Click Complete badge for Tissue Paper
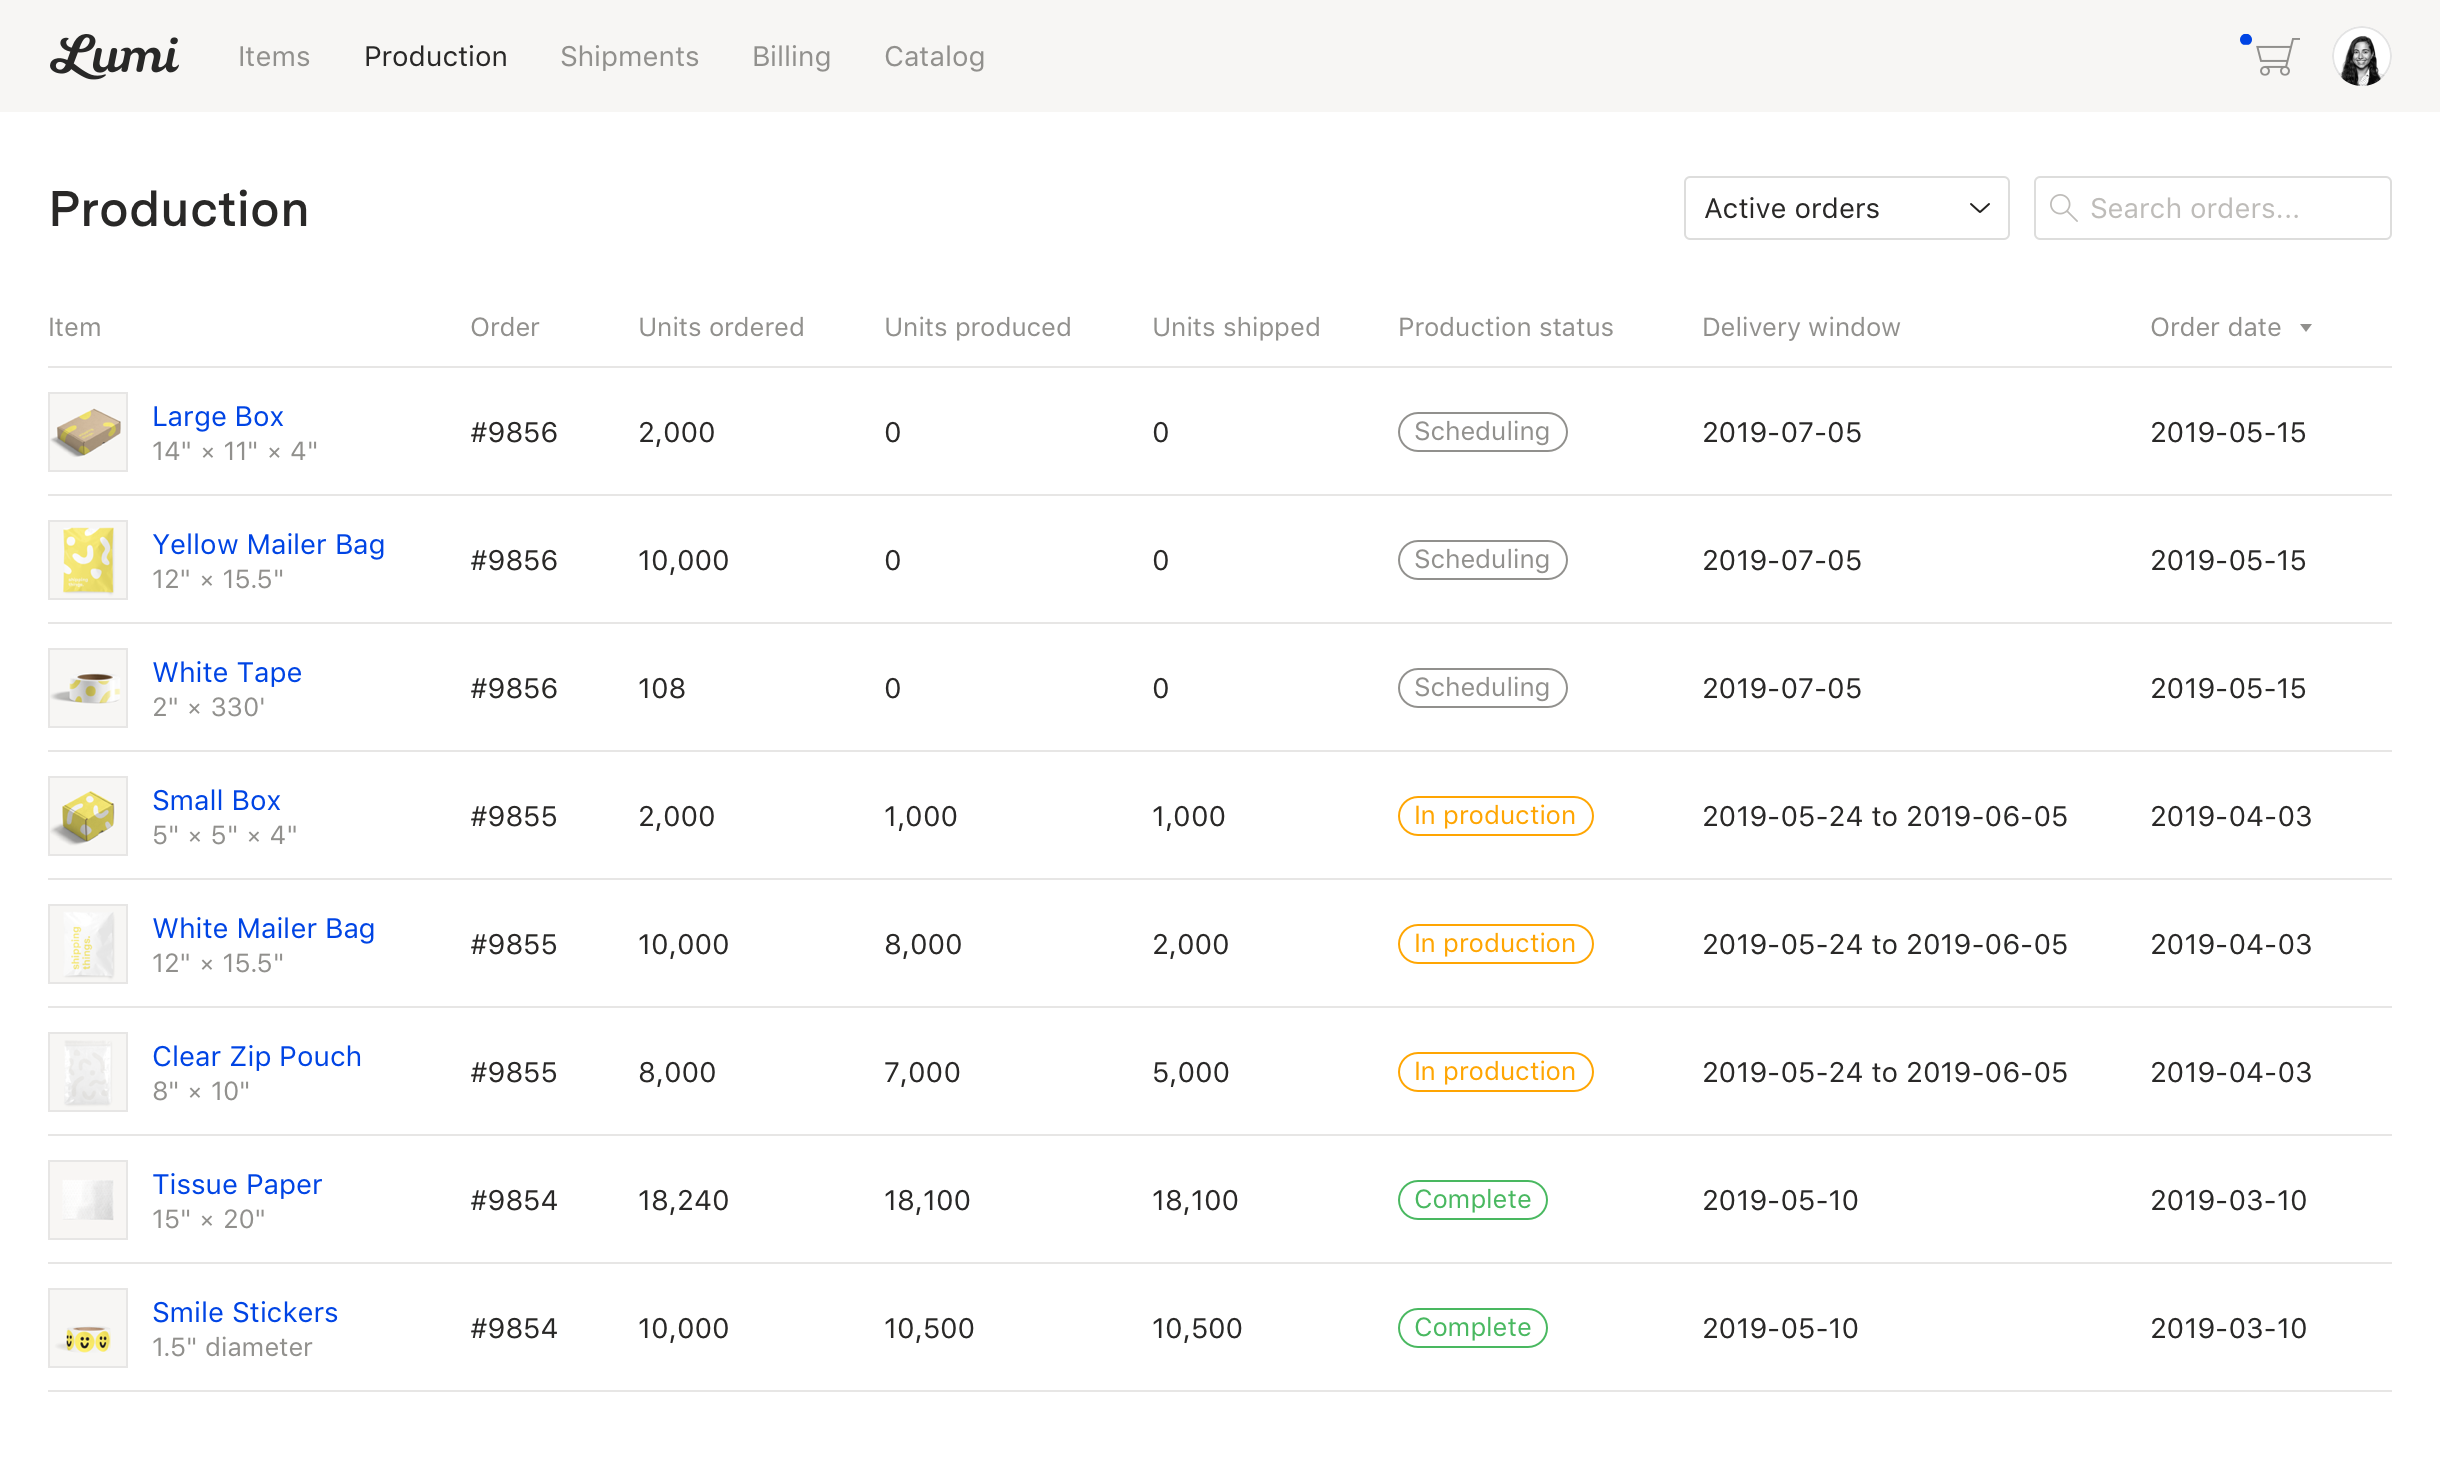This screenshot has width=2440, height=1480. 1473,1200
